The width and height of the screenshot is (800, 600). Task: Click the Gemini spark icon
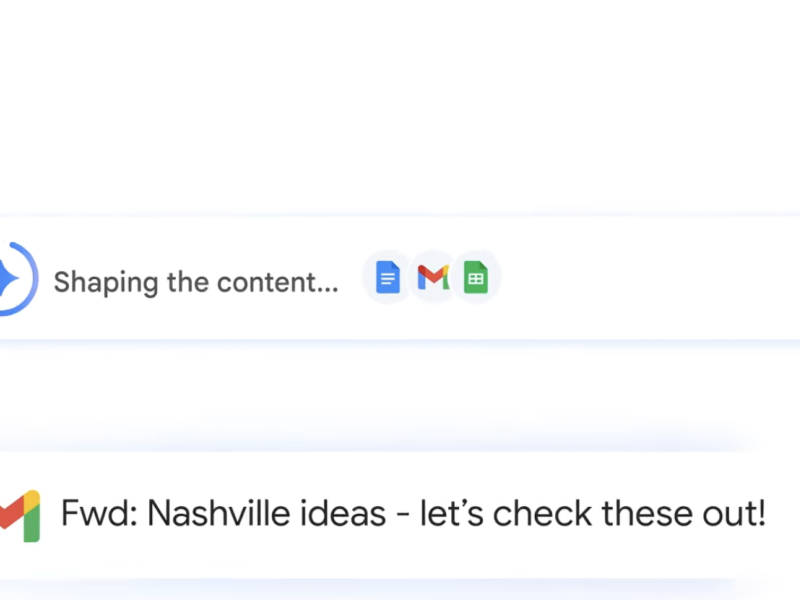(8, 279)
